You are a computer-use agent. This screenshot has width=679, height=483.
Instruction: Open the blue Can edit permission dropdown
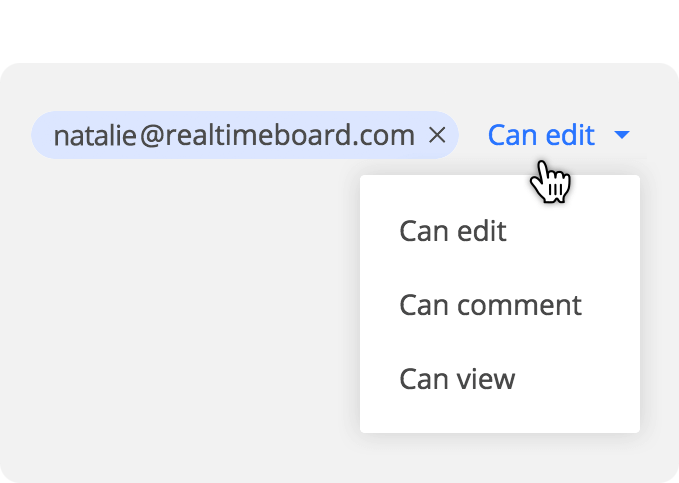pos(559,135)
